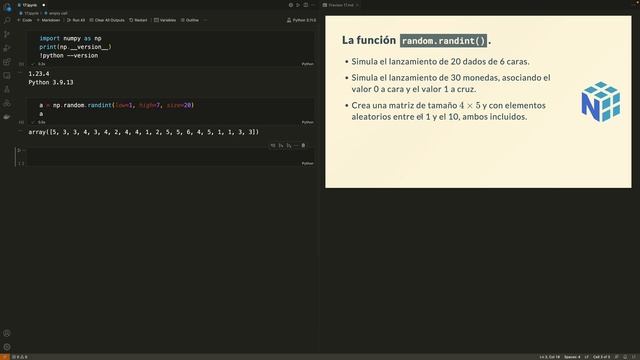Click the np.random.randint code line
Screen dimensions: 640x360
click(x=117, y=105)
